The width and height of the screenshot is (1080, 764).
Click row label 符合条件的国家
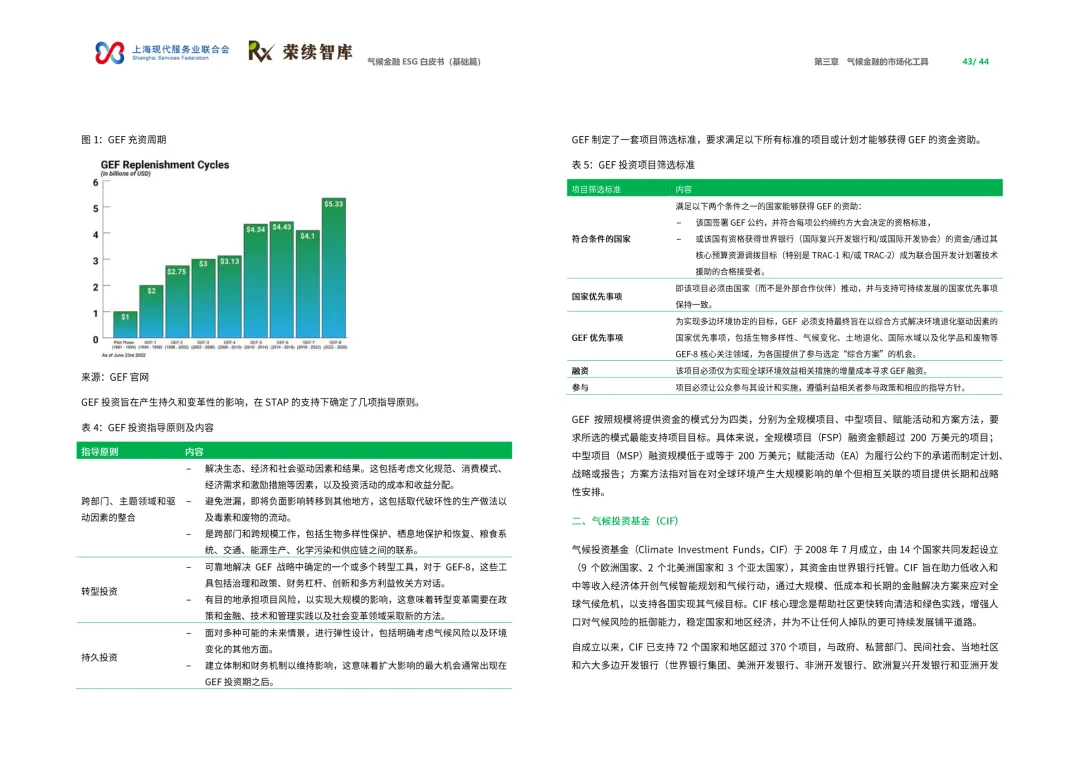tap(601, 239)
